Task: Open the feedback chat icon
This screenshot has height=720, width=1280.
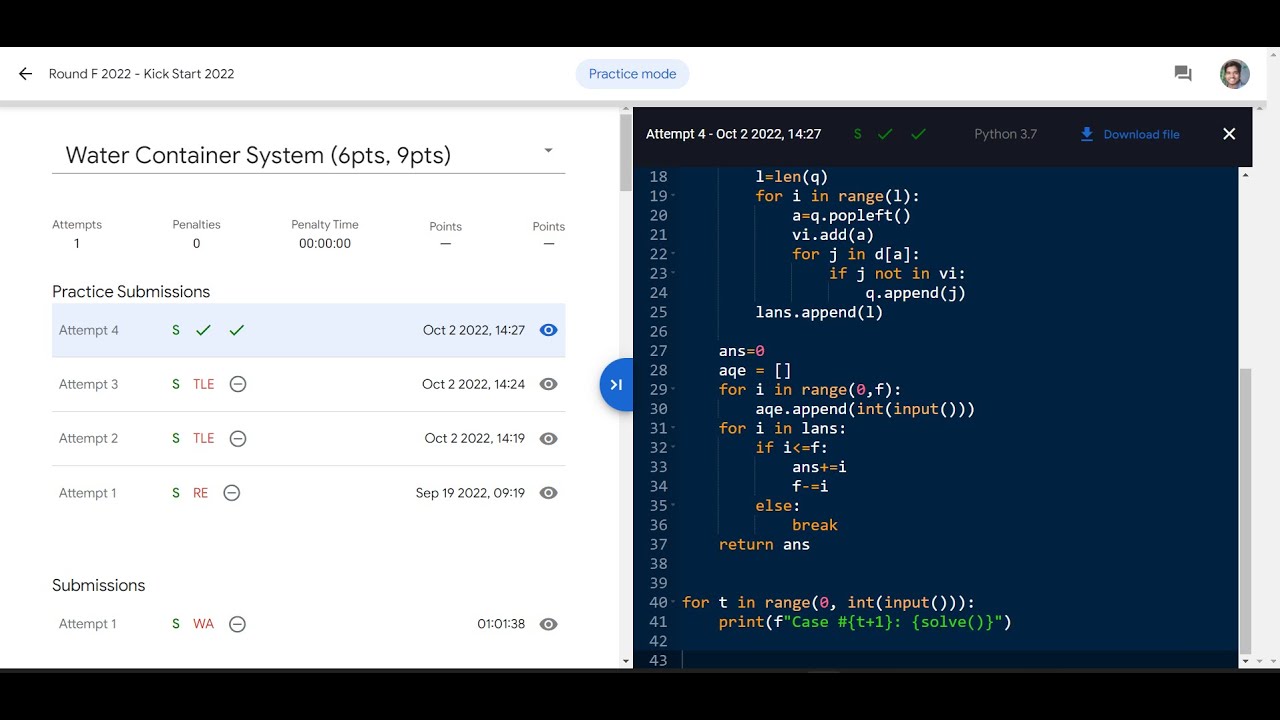Action: click(x=1183, y=74)
